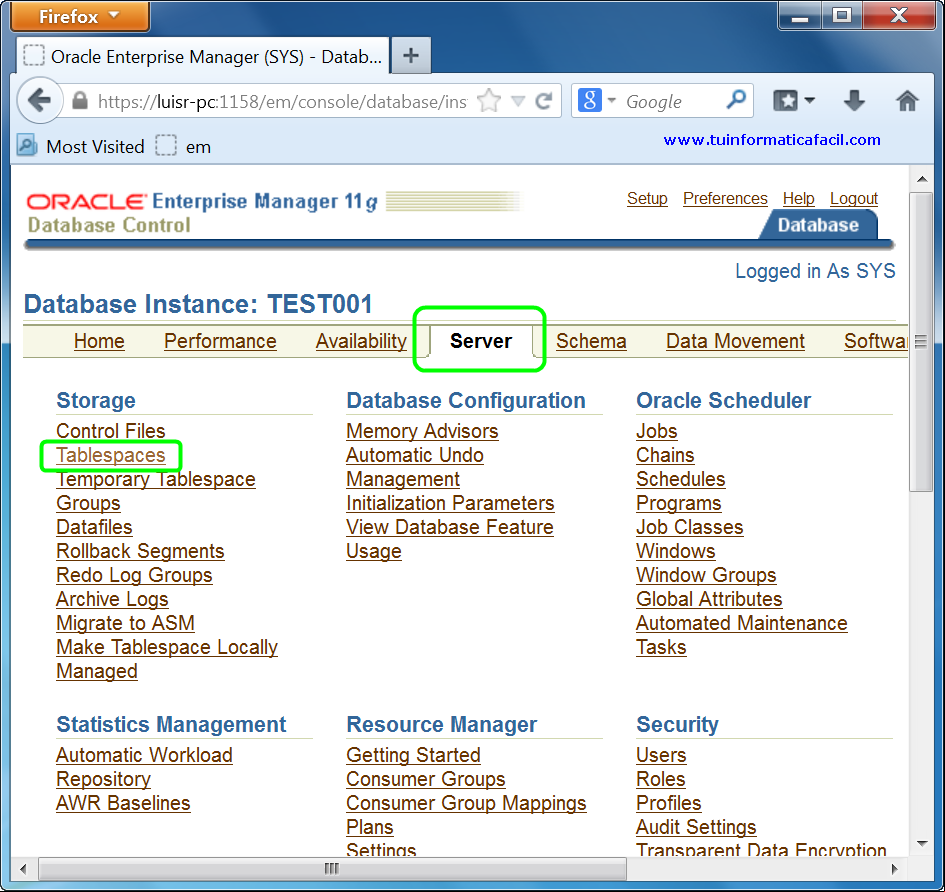945x892 pixels.
Task: Switch to the Schema tab
Action: 591,341
